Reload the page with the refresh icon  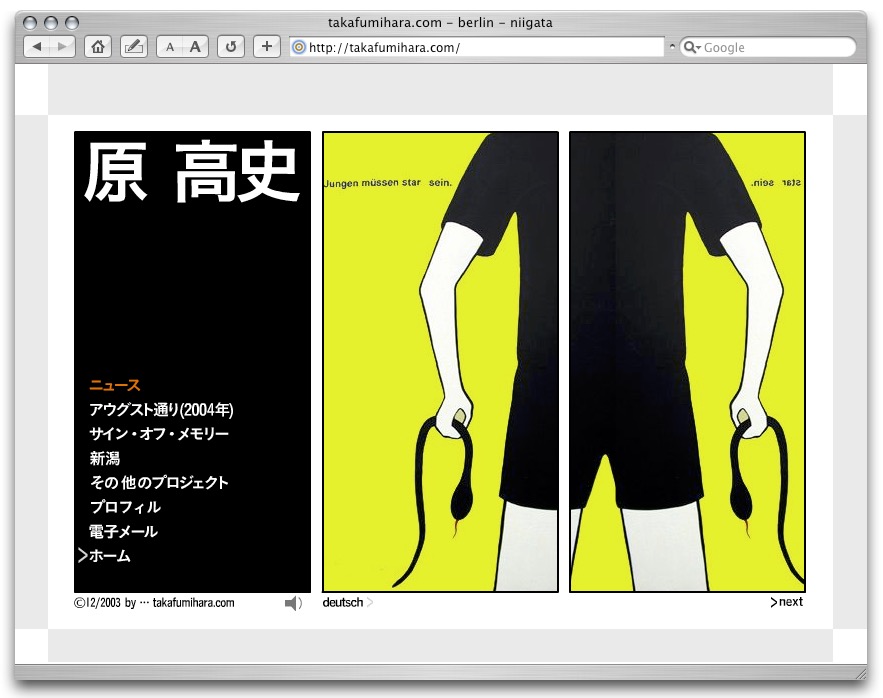coord(231,47)
